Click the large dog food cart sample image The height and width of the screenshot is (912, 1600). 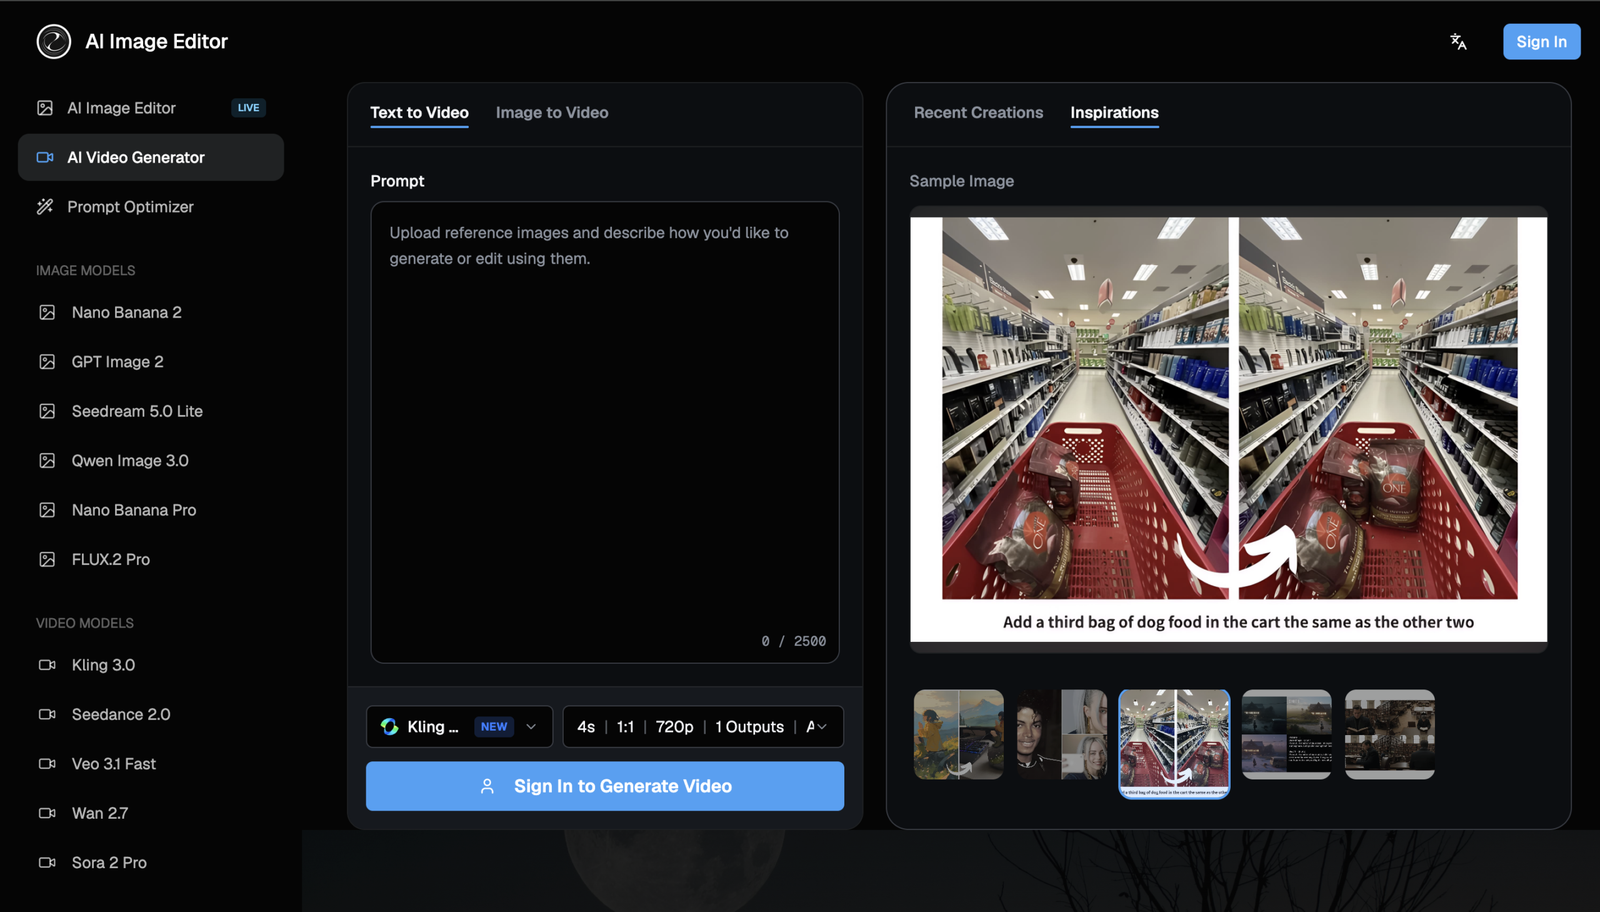[1228, 429]
